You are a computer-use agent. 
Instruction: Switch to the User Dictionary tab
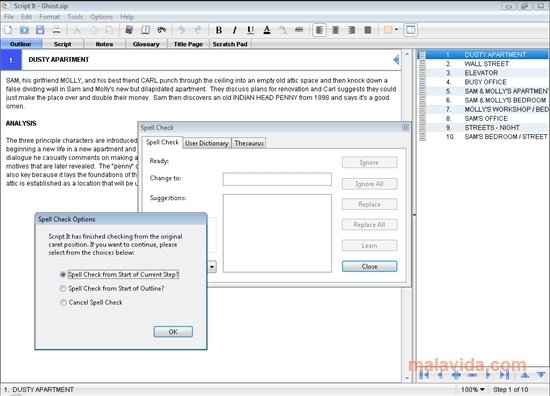(x=207, y=143)
